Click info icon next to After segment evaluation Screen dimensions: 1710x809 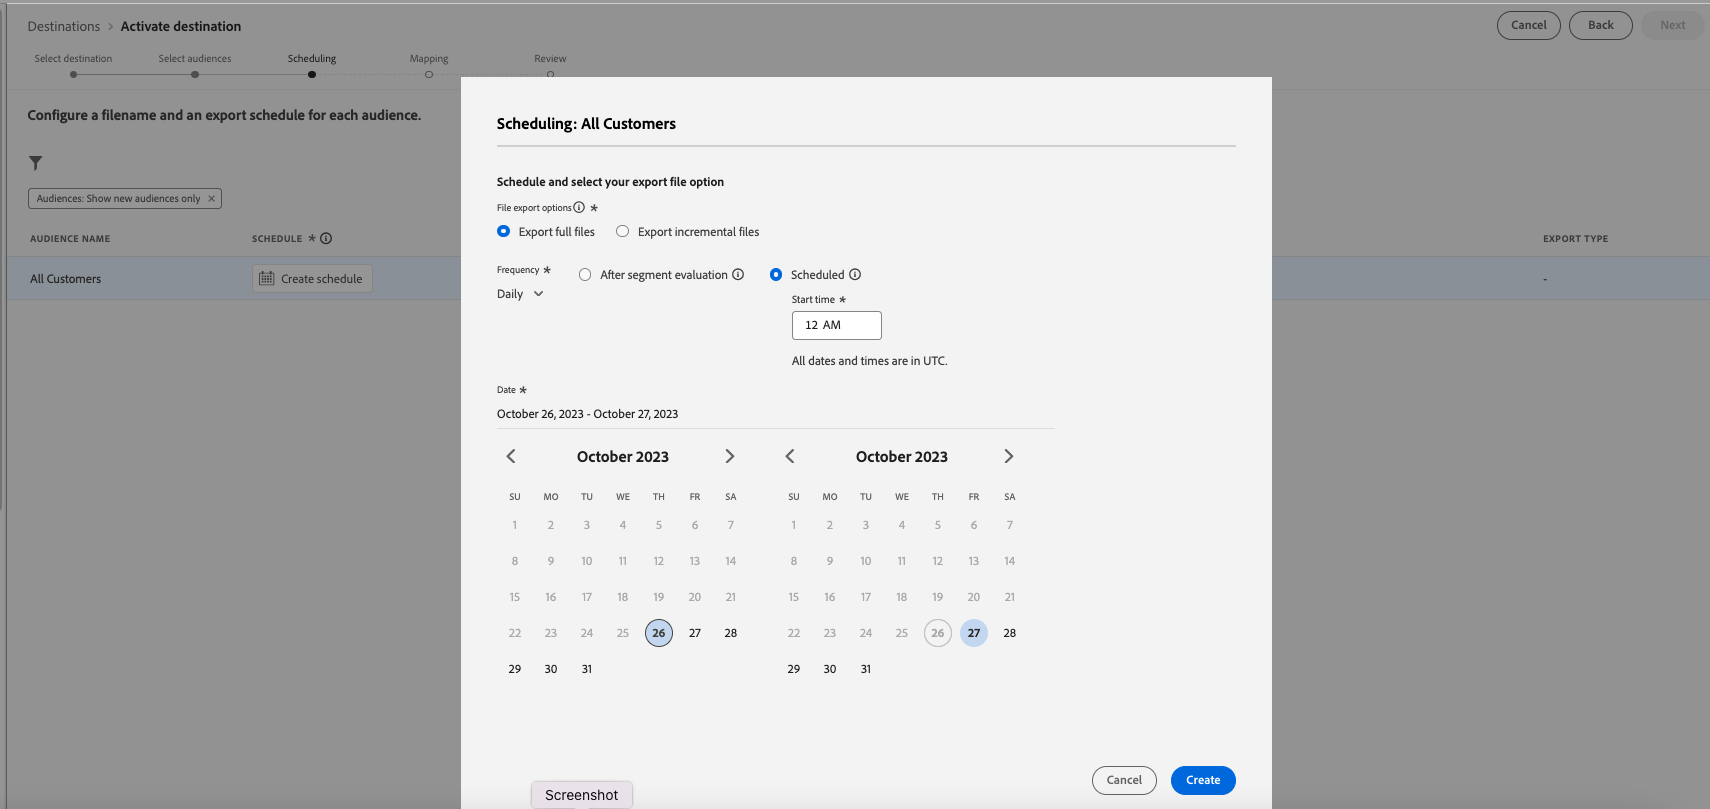(738, 274)
